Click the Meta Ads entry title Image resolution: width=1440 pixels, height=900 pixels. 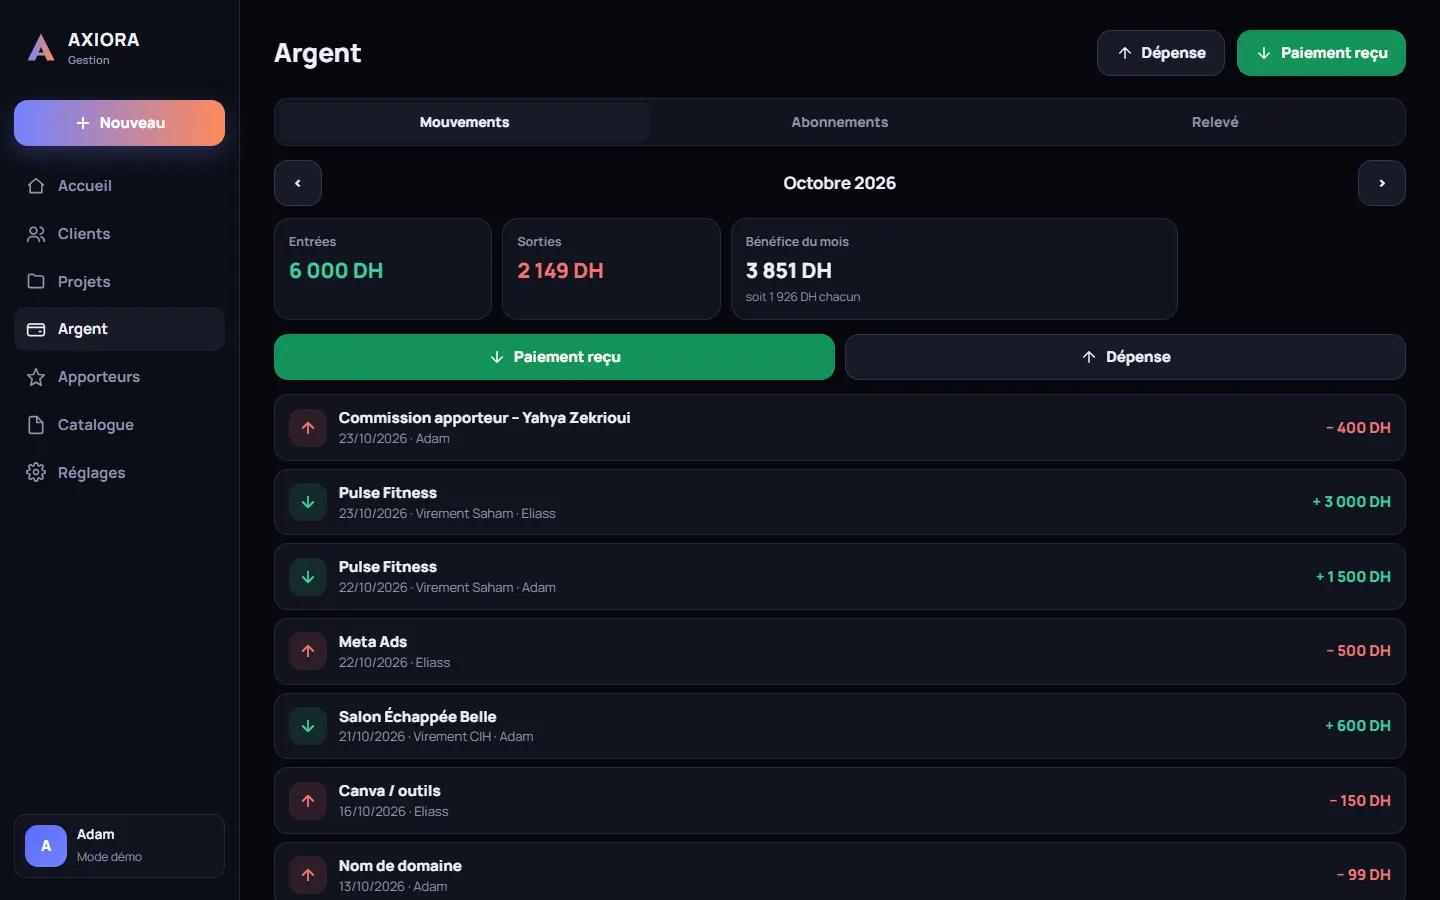tap(373, 642)
